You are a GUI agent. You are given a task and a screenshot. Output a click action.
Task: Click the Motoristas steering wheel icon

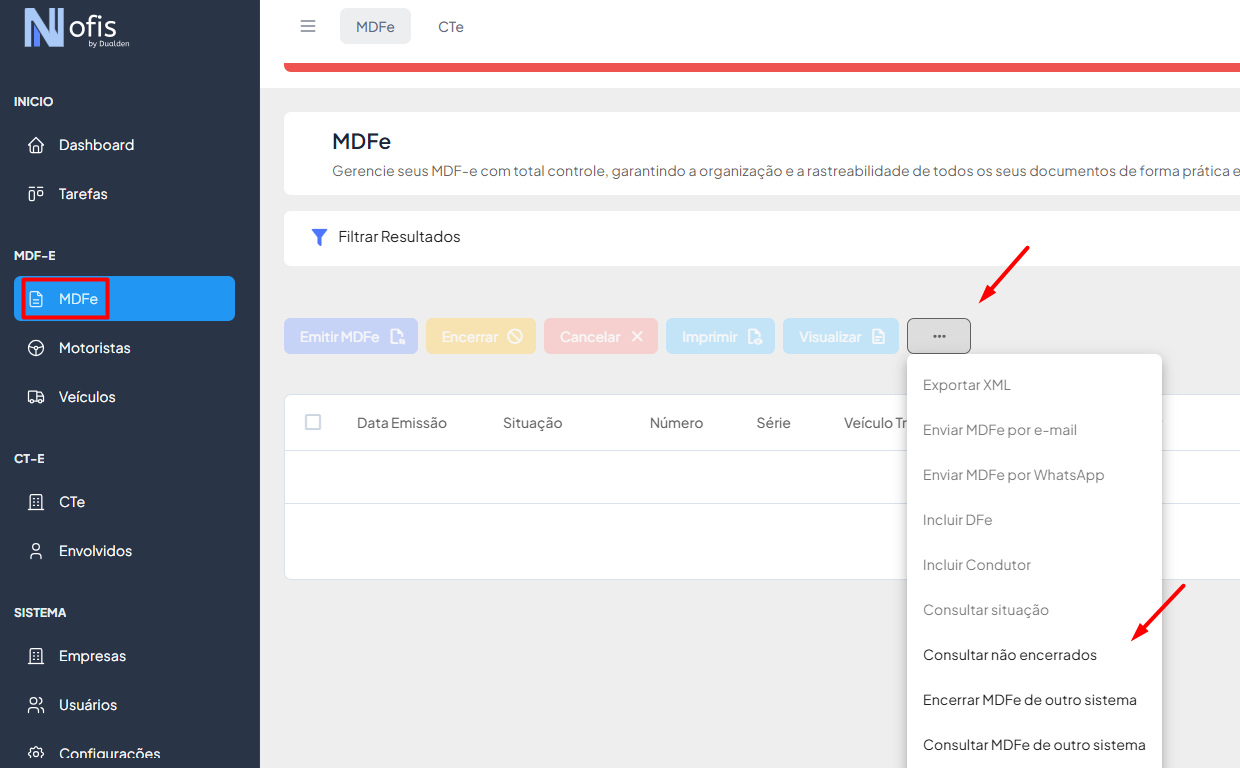36,348
